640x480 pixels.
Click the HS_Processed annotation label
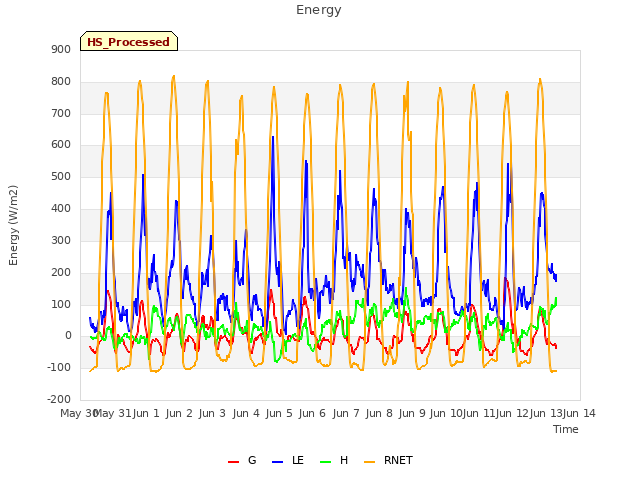point(129,41)
